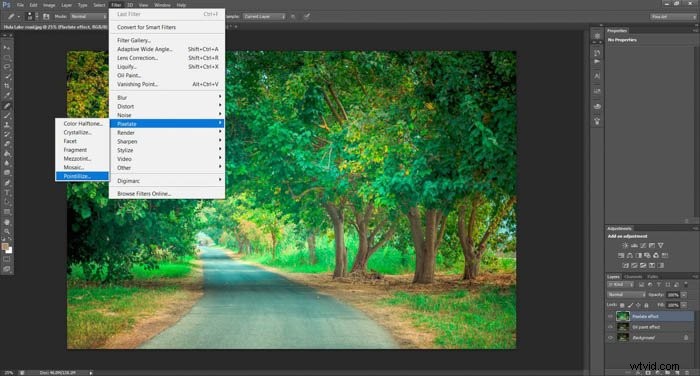700x376 pixels.
Task: Click the Properties panel tab
Action: [617, 31]
